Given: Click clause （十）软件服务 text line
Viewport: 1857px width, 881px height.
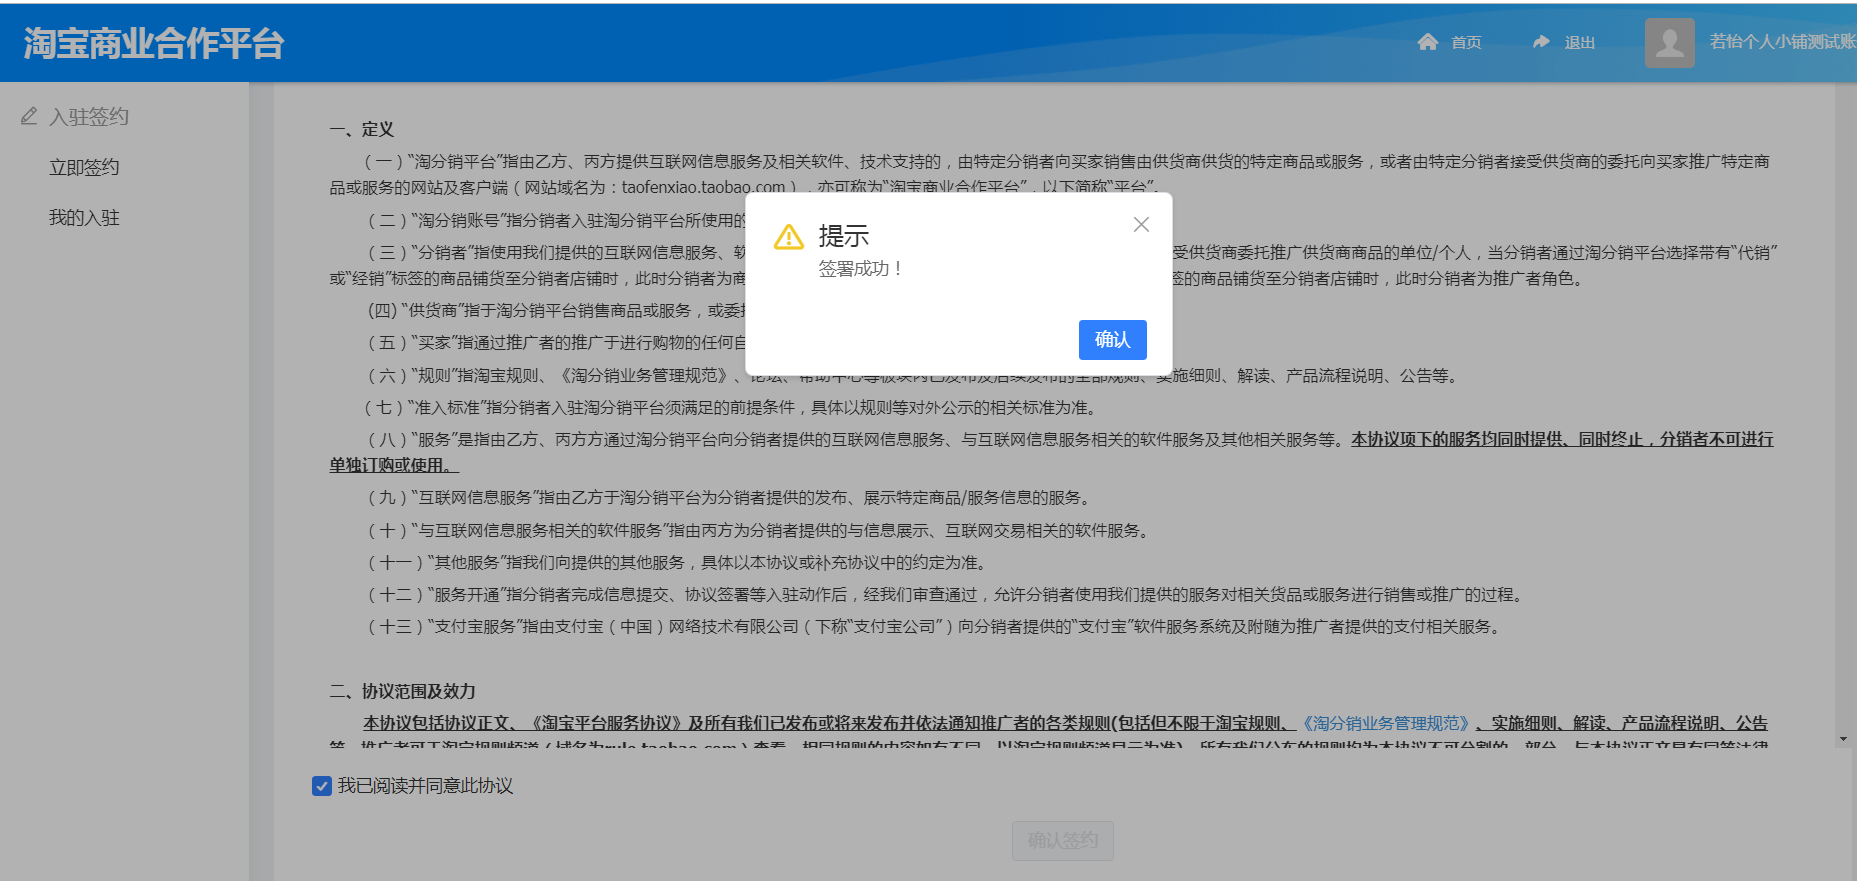Looking at the screenshot, I should pyautogui.click(x=759, y=530).
